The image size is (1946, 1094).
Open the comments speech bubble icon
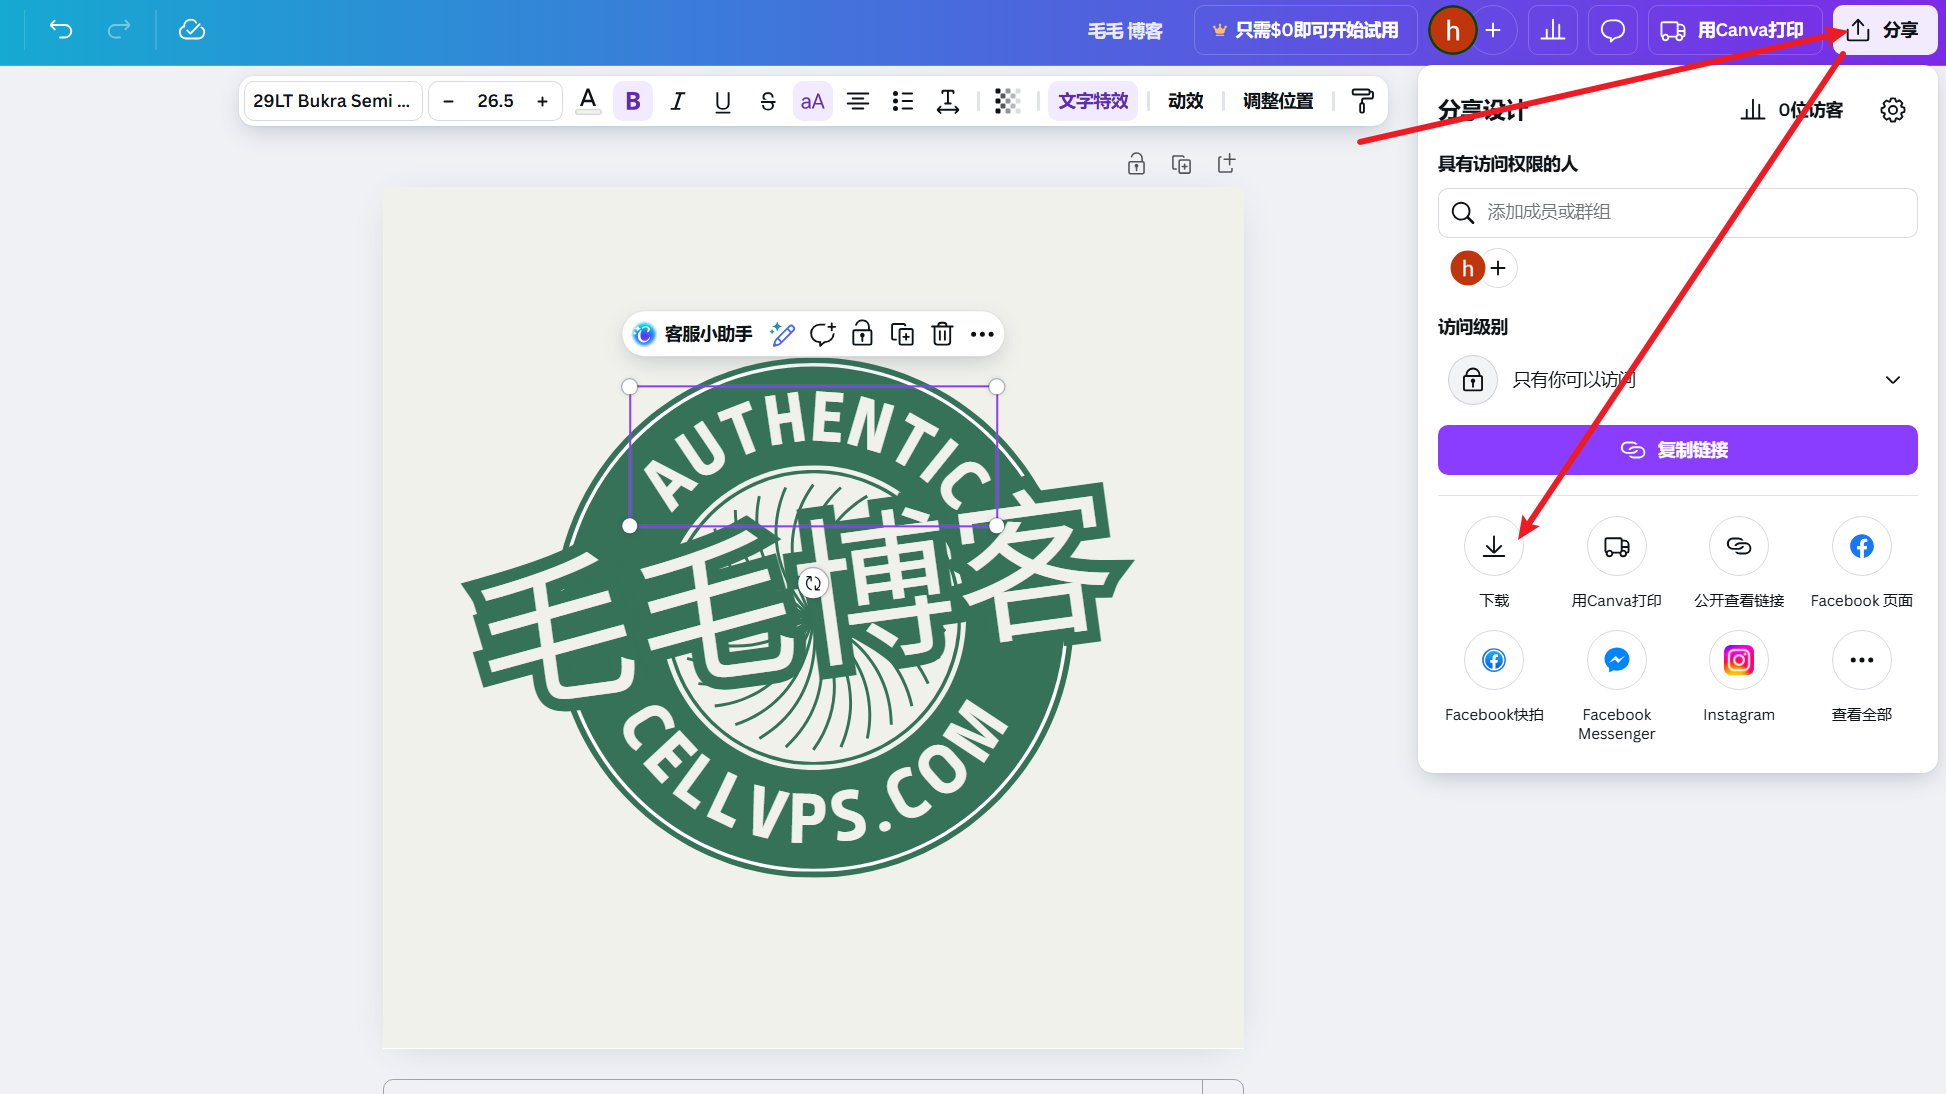pyautogui.click(x=1612, y=30)
